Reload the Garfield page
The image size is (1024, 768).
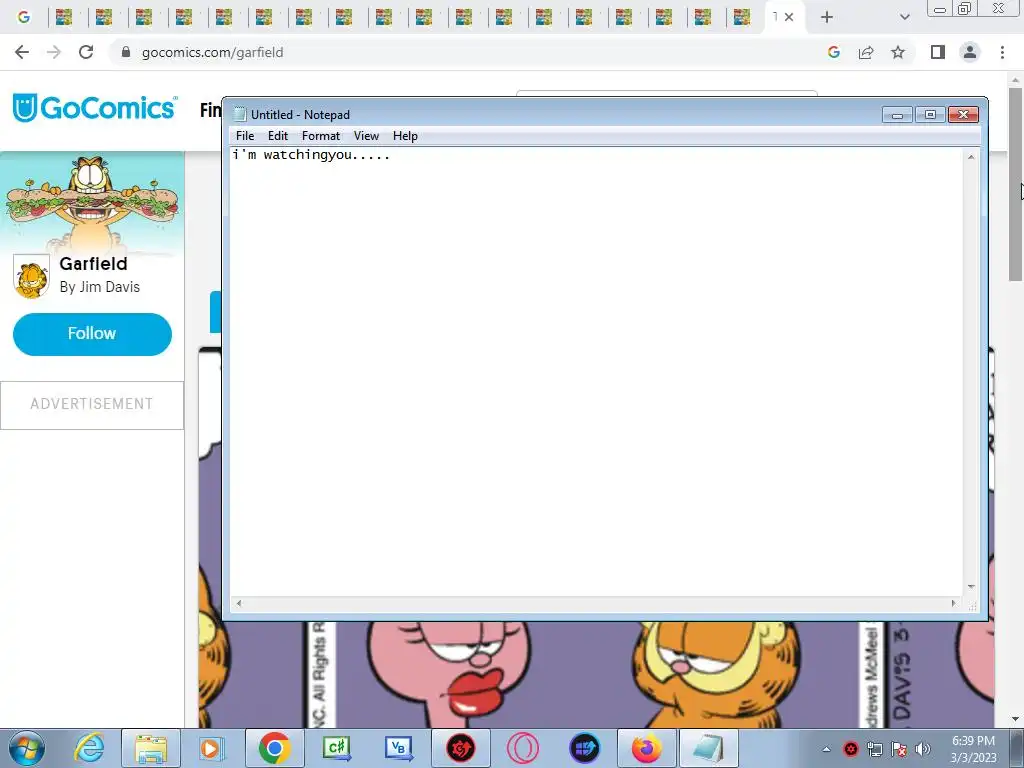point(86,52)
